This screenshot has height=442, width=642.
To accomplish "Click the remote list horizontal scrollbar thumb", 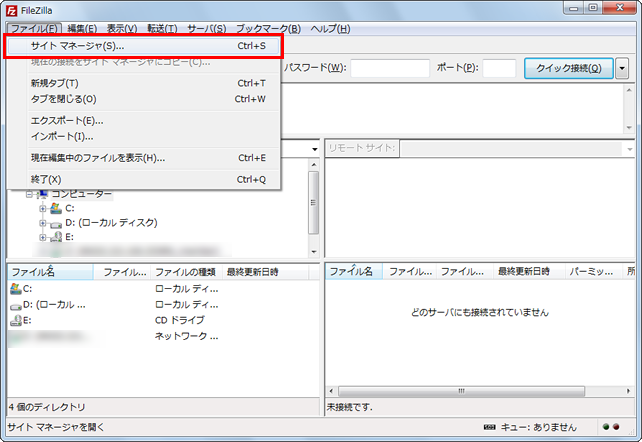I will (461, 391).
